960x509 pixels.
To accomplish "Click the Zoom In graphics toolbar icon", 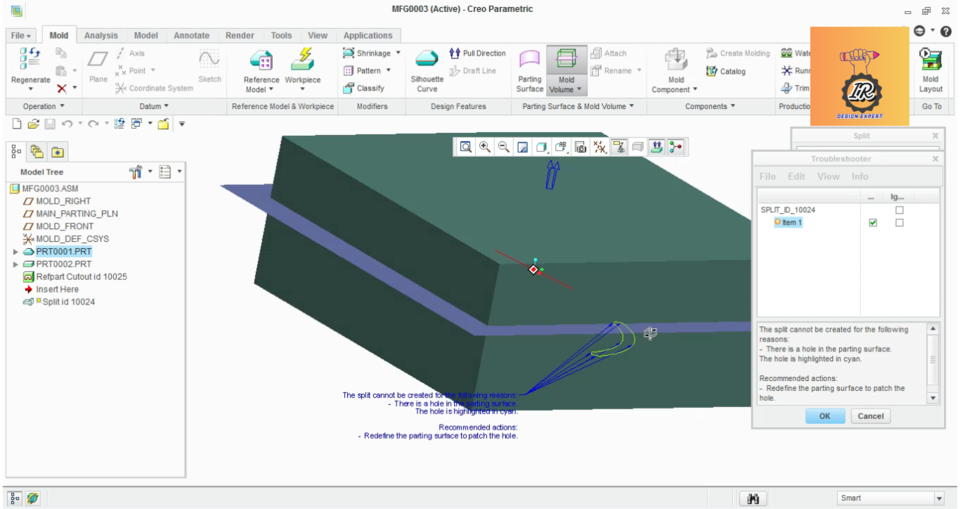I will pyautogui.click(x=485, y=147).
